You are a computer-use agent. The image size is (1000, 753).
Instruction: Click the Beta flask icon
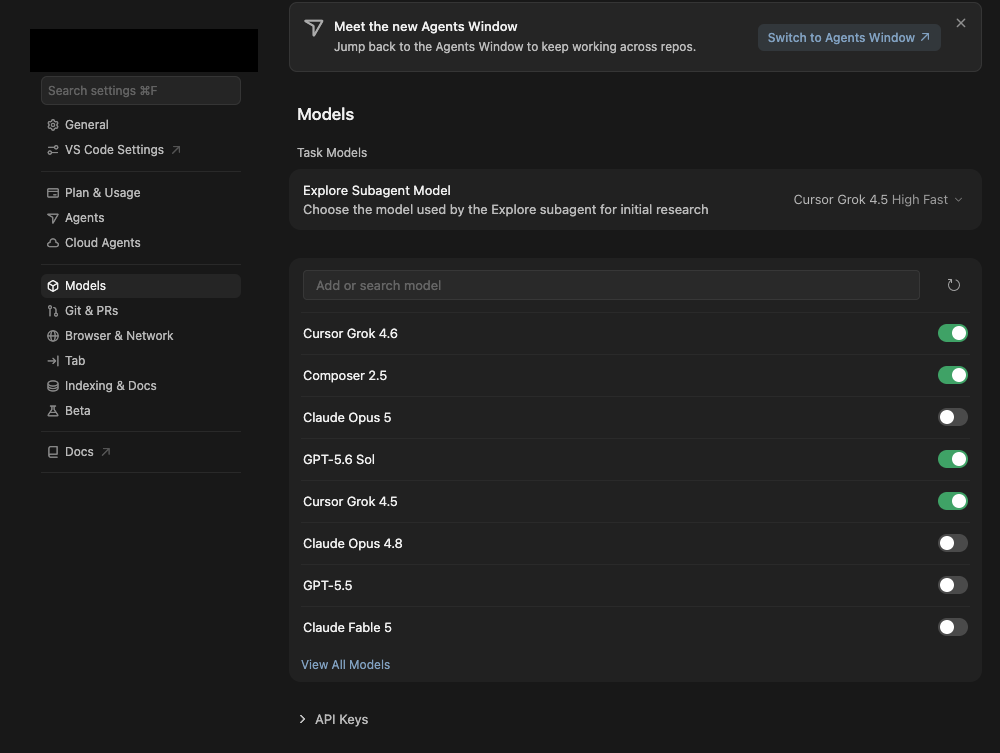(x=53, y=411)
